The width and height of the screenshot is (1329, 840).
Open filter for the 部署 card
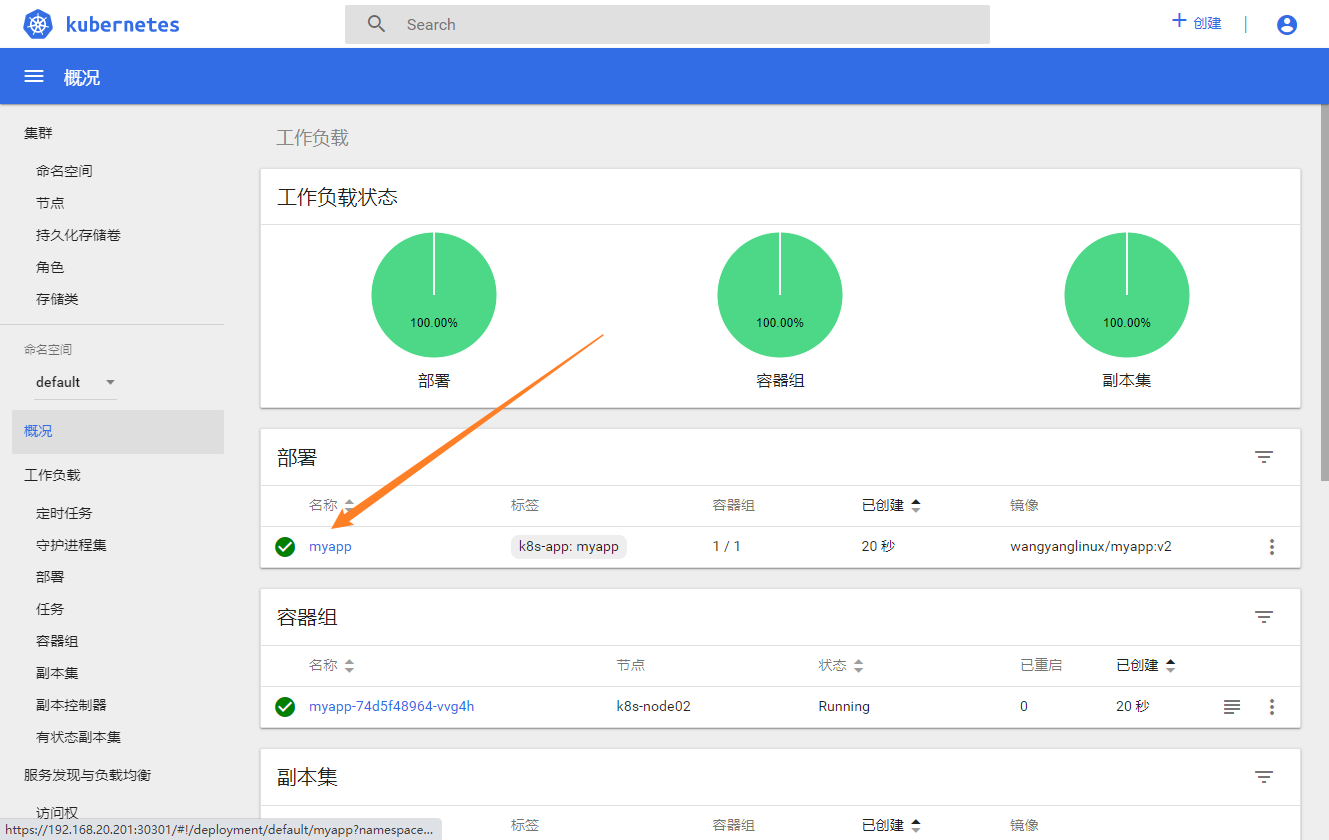click(x=1264, y=457)
